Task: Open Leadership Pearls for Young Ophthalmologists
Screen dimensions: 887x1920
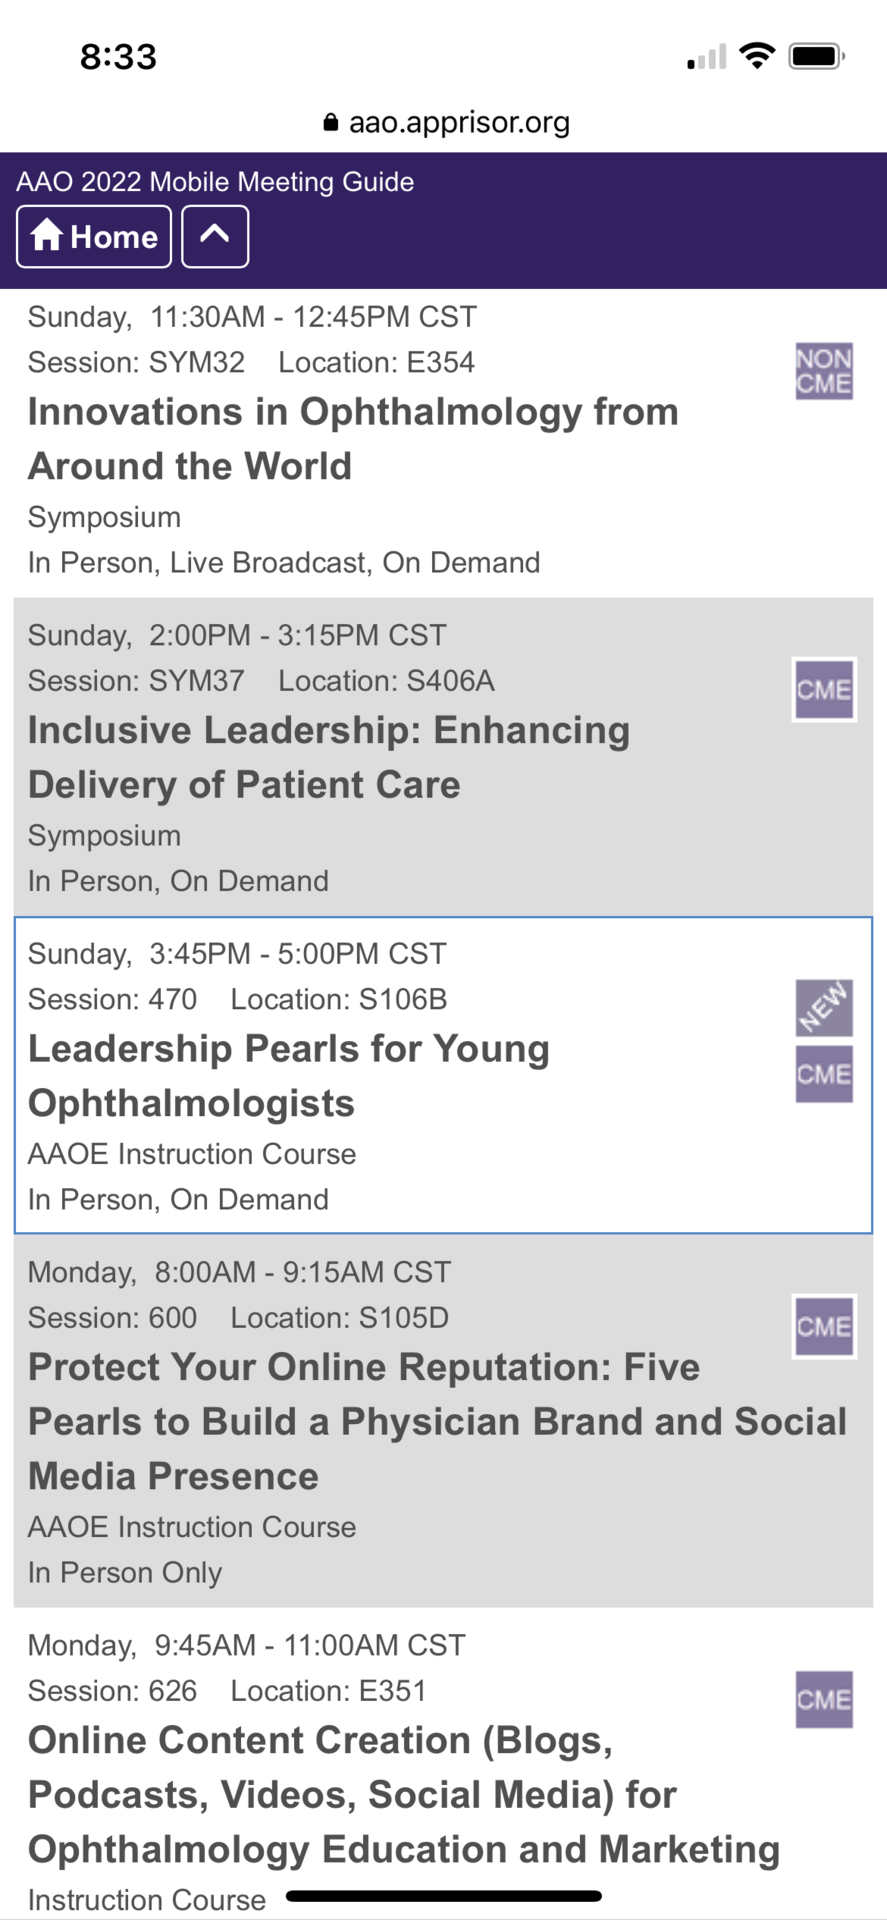Action: [x=289, y=1076]
